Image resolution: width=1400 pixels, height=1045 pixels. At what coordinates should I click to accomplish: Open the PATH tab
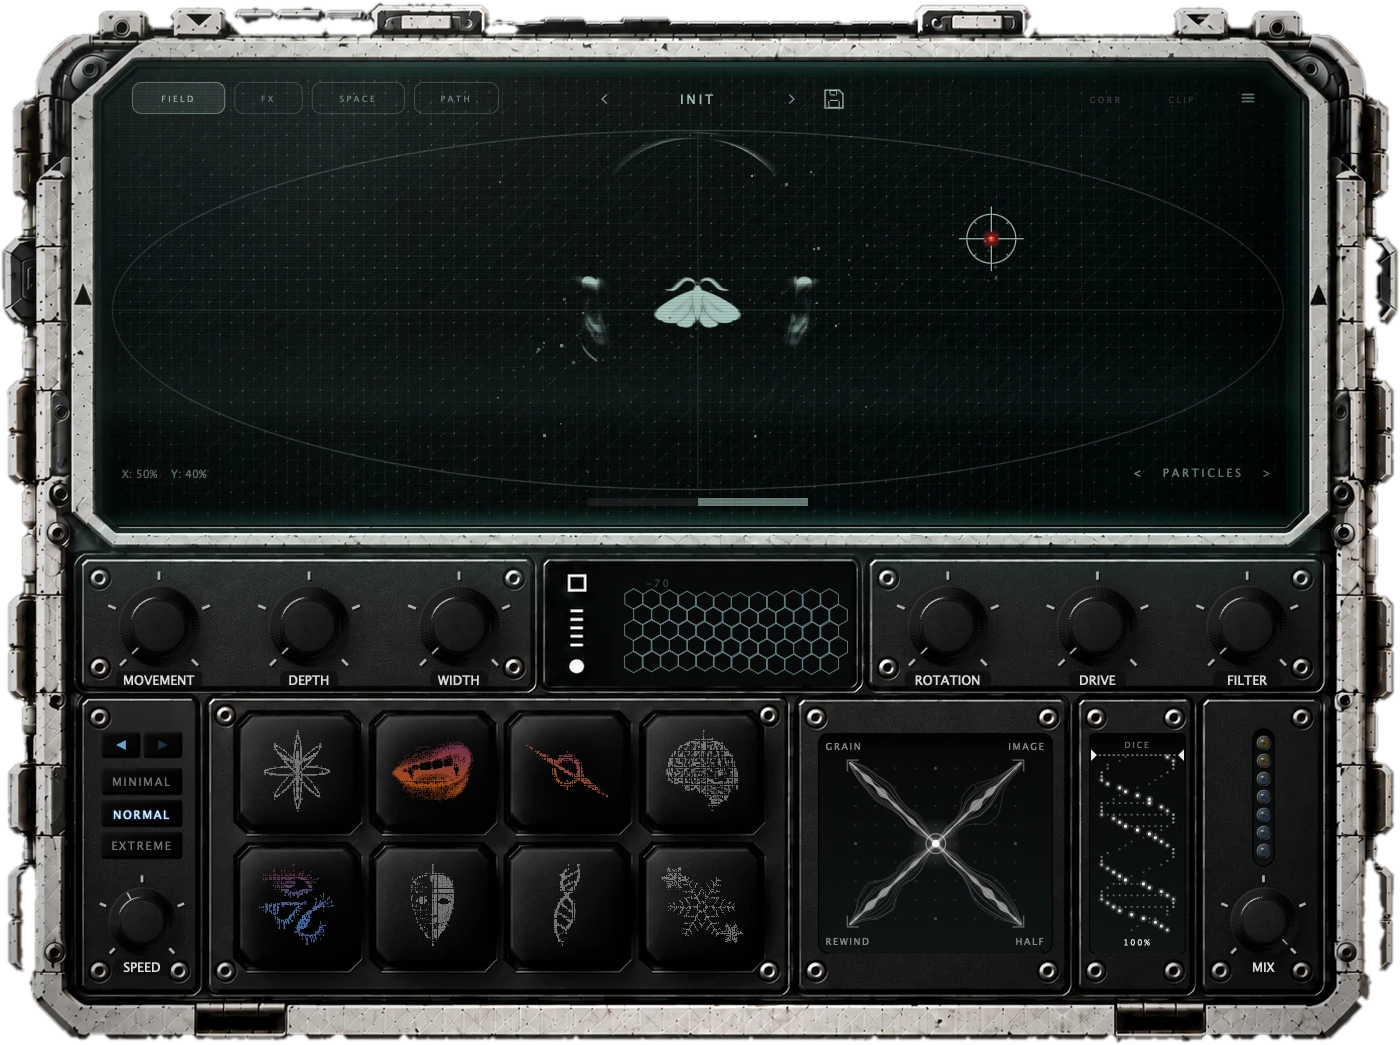pos(456,98)
